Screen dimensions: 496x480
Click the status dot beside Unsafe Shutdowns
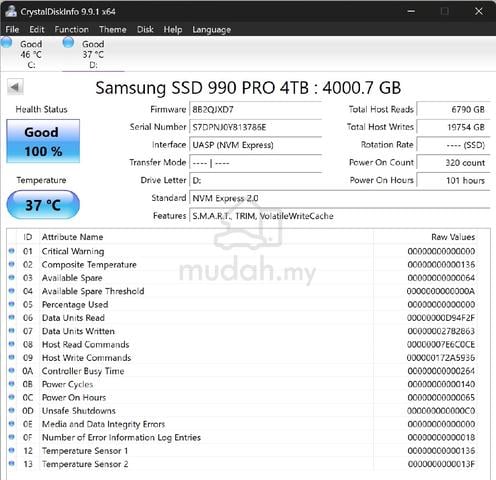(x=12, y=410)
